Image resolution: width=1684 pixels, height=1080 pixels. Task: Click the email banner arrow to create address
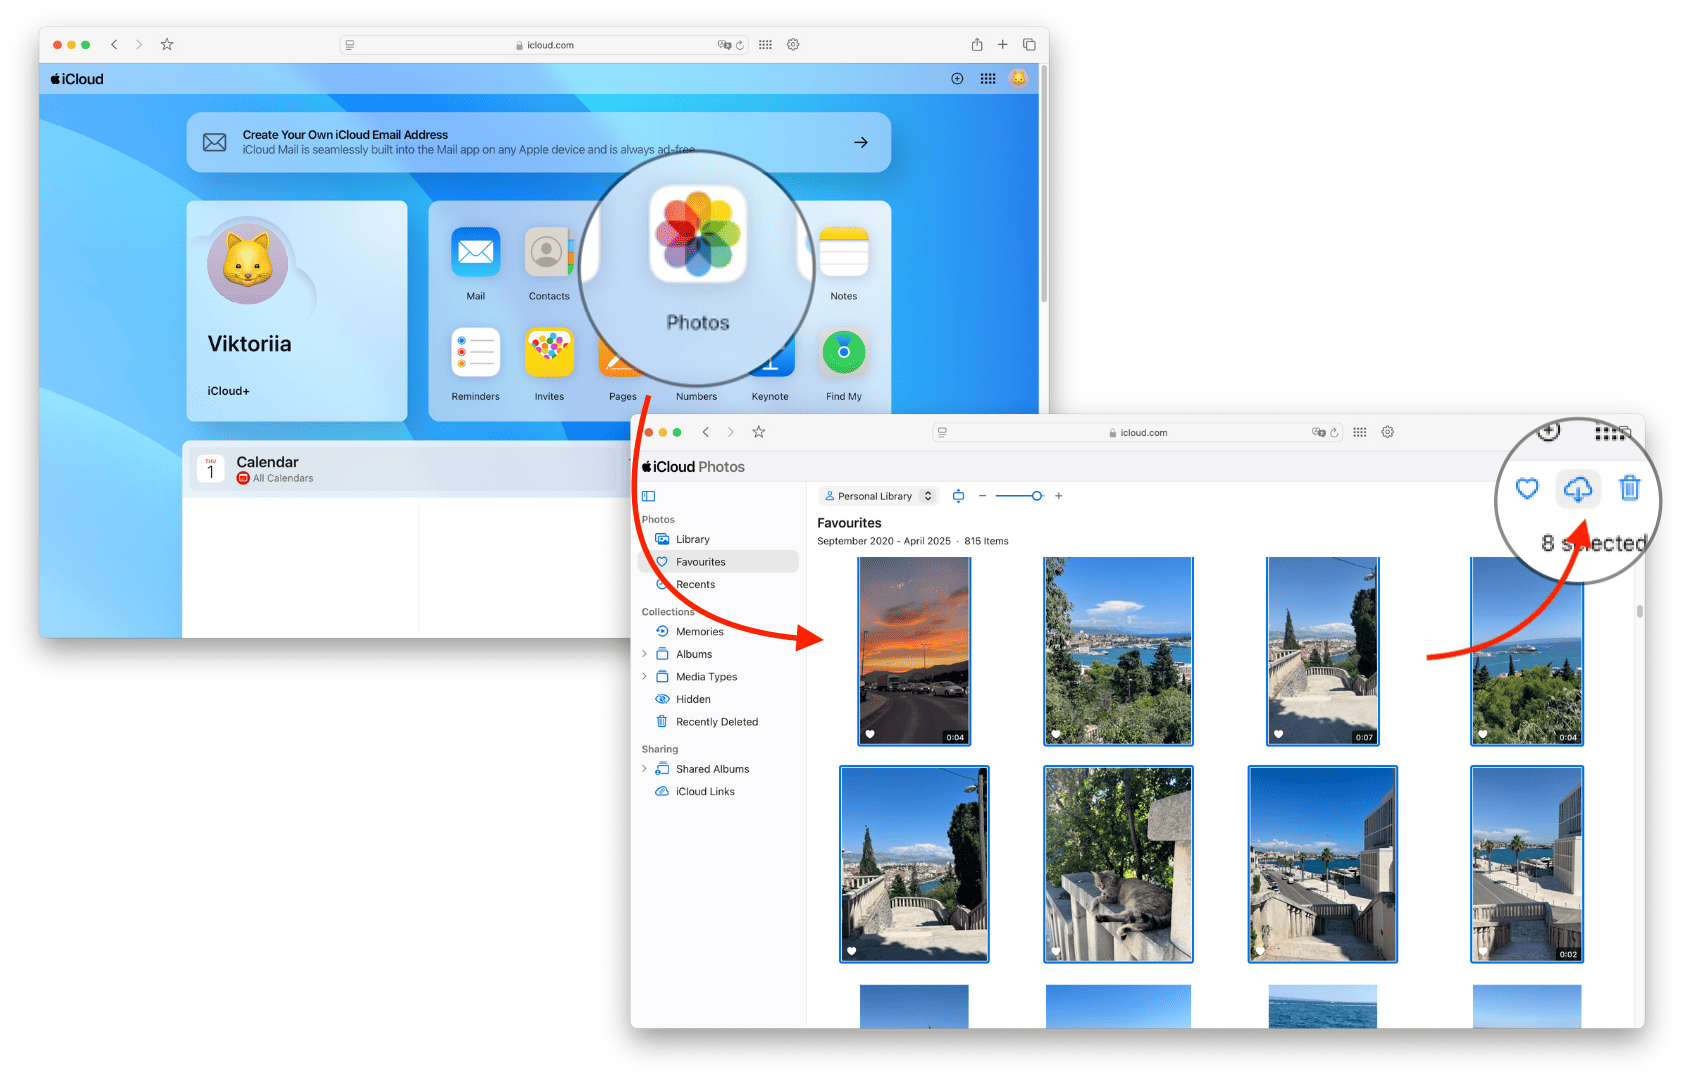coord(861,143)
